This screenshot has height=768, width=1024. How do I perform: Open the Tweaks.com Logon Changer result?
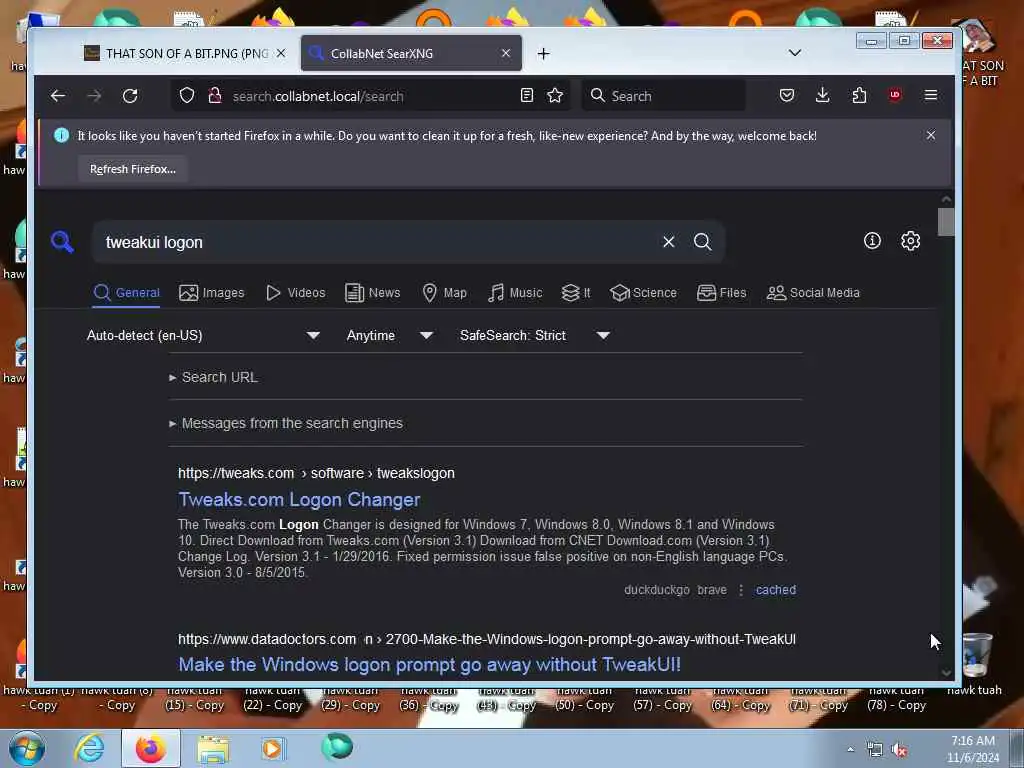pyautogui.click(x=299, y=500)
